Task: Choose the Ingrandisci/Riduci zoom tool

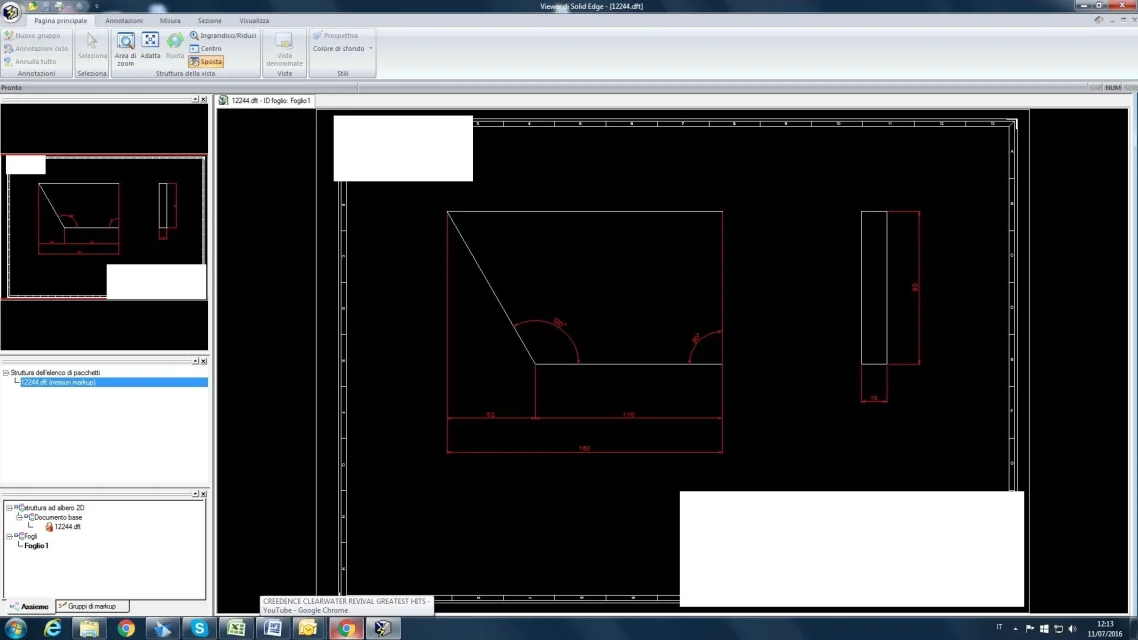Action: (223, 36)
